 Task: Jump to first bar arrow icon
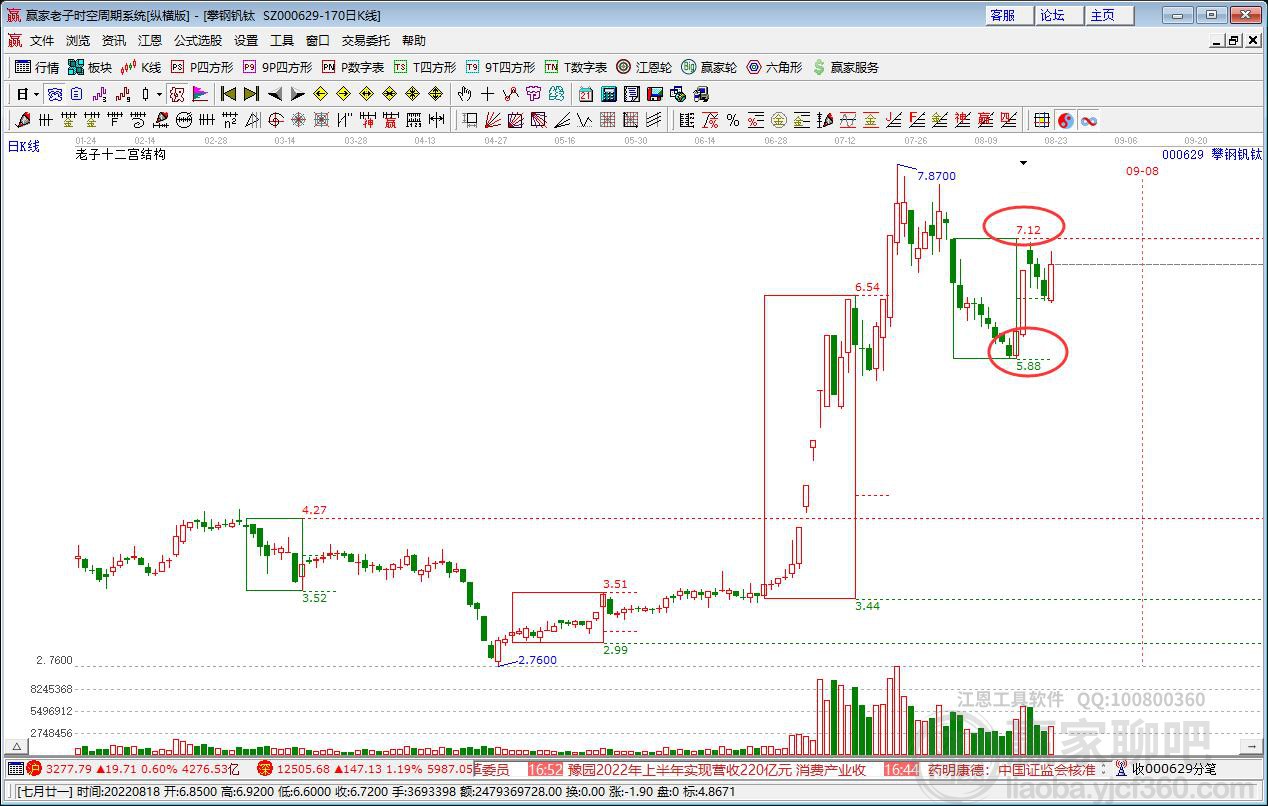228,94
